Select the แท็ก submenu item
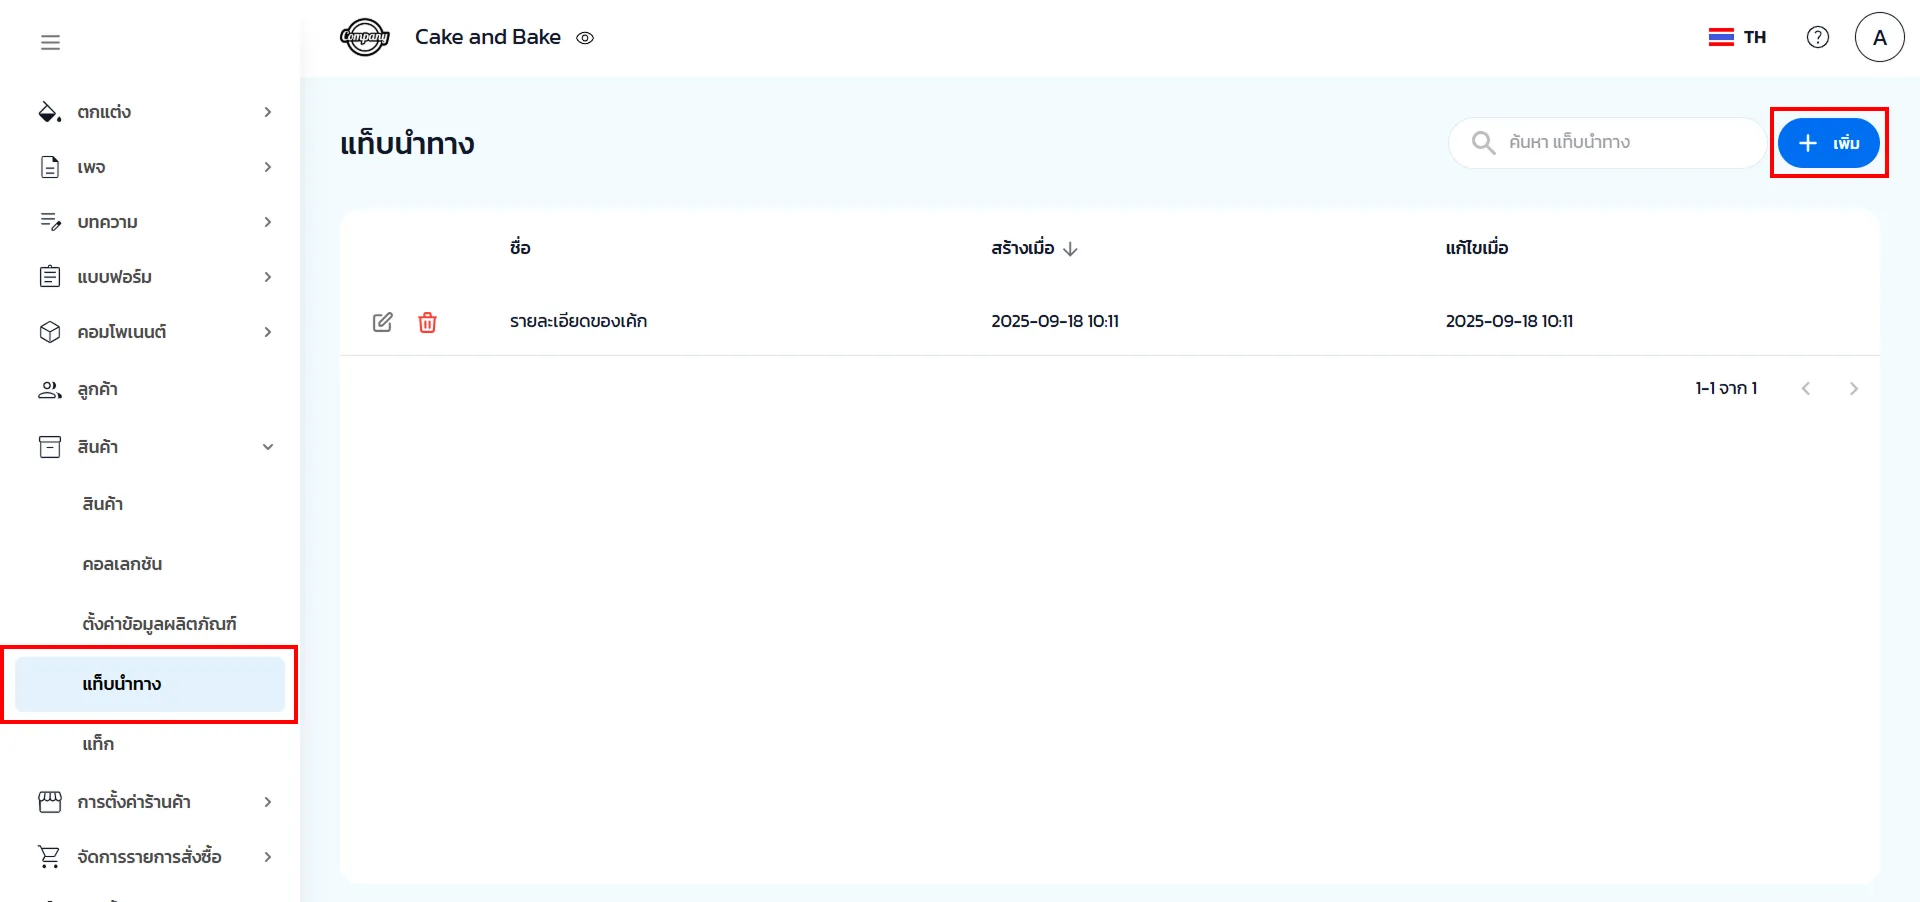This screenshot has height=902, width=1920. tap(98, 744)
